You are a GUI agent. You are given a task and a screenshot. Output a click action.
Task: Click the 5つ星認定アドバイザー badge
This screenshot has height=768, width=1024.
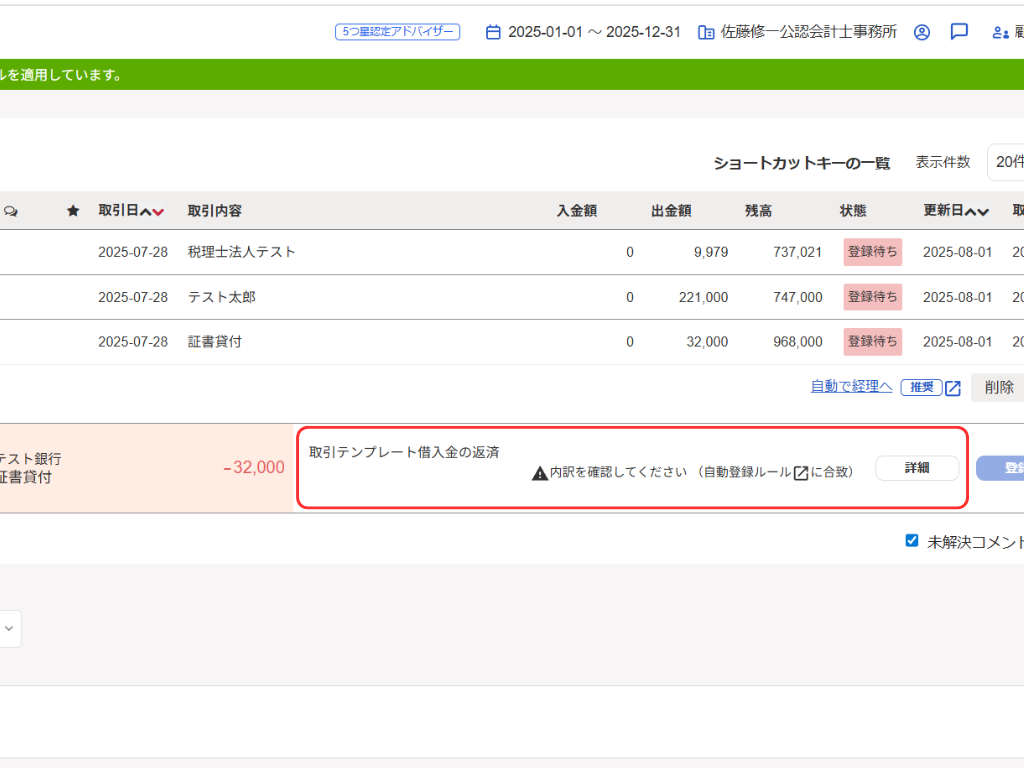(397, 32)
